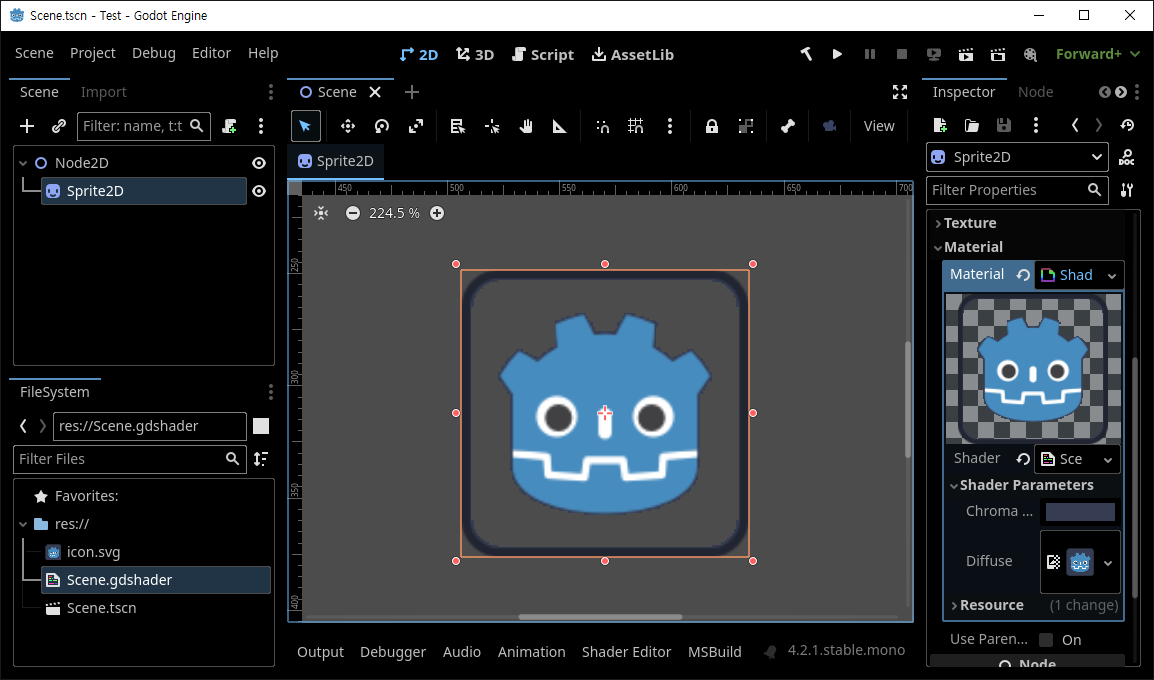
Task: Activate the Rotate Mode tool
Action: [x=381, y=127]
